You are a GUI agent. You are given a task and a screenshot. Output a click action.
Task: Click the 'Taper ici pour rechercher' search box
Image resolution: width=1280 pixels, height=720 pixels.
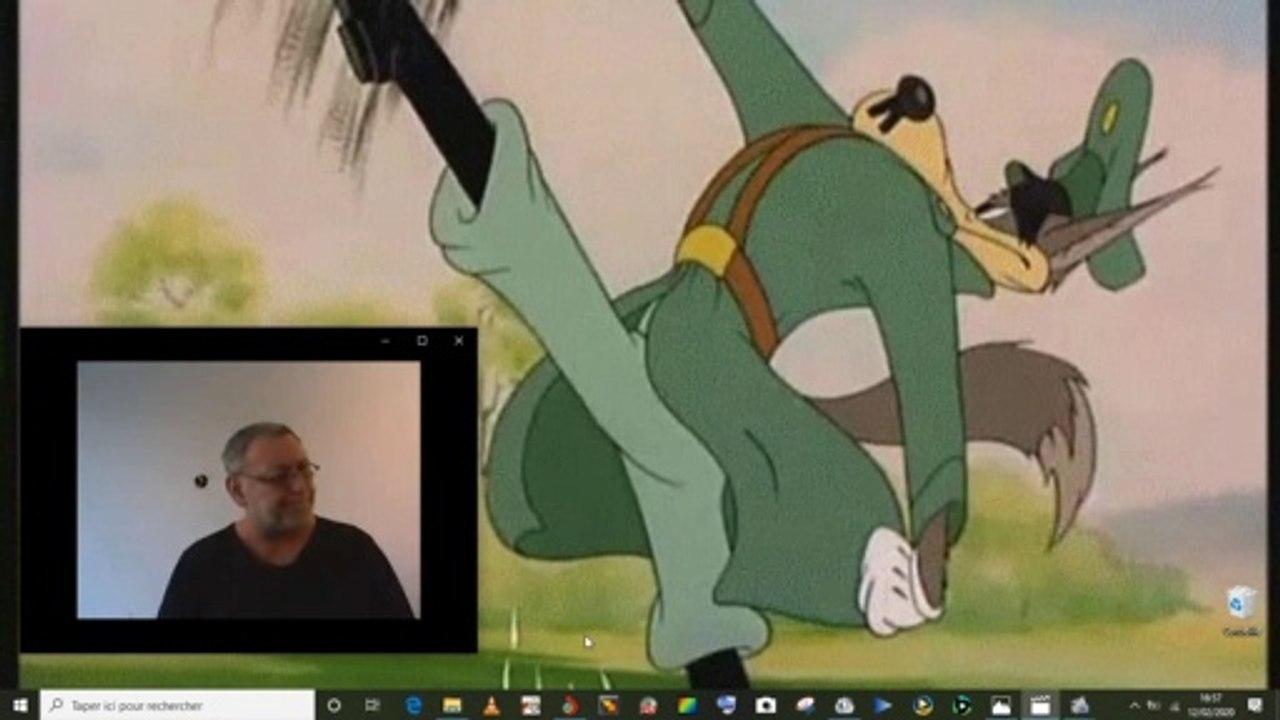[177, 705]
